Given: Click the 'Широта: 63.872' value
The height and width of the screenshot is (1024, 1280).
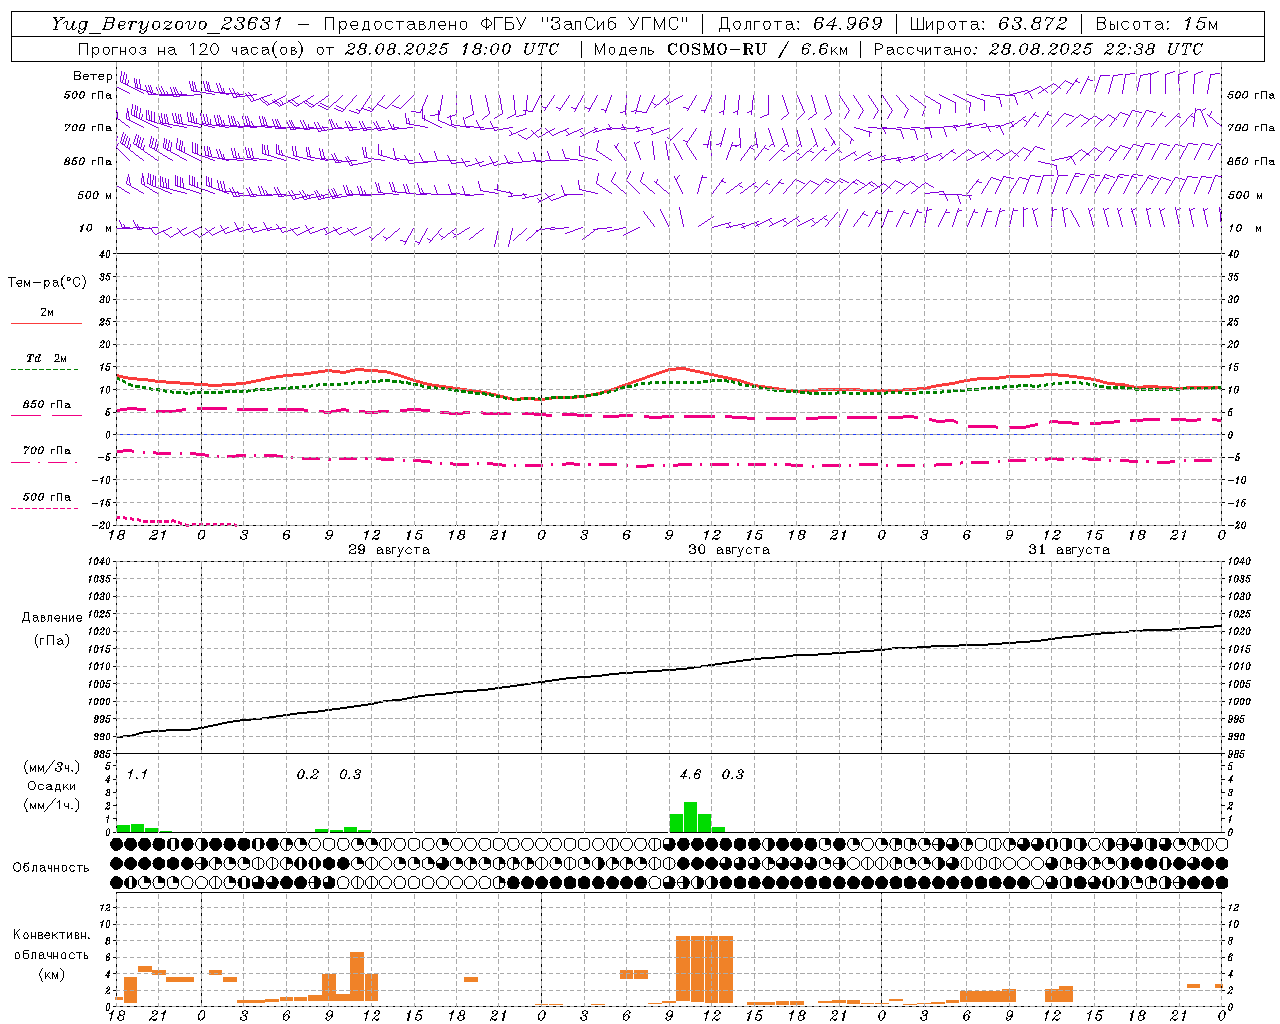Looking at the screenshot, I should coord(988,24).
